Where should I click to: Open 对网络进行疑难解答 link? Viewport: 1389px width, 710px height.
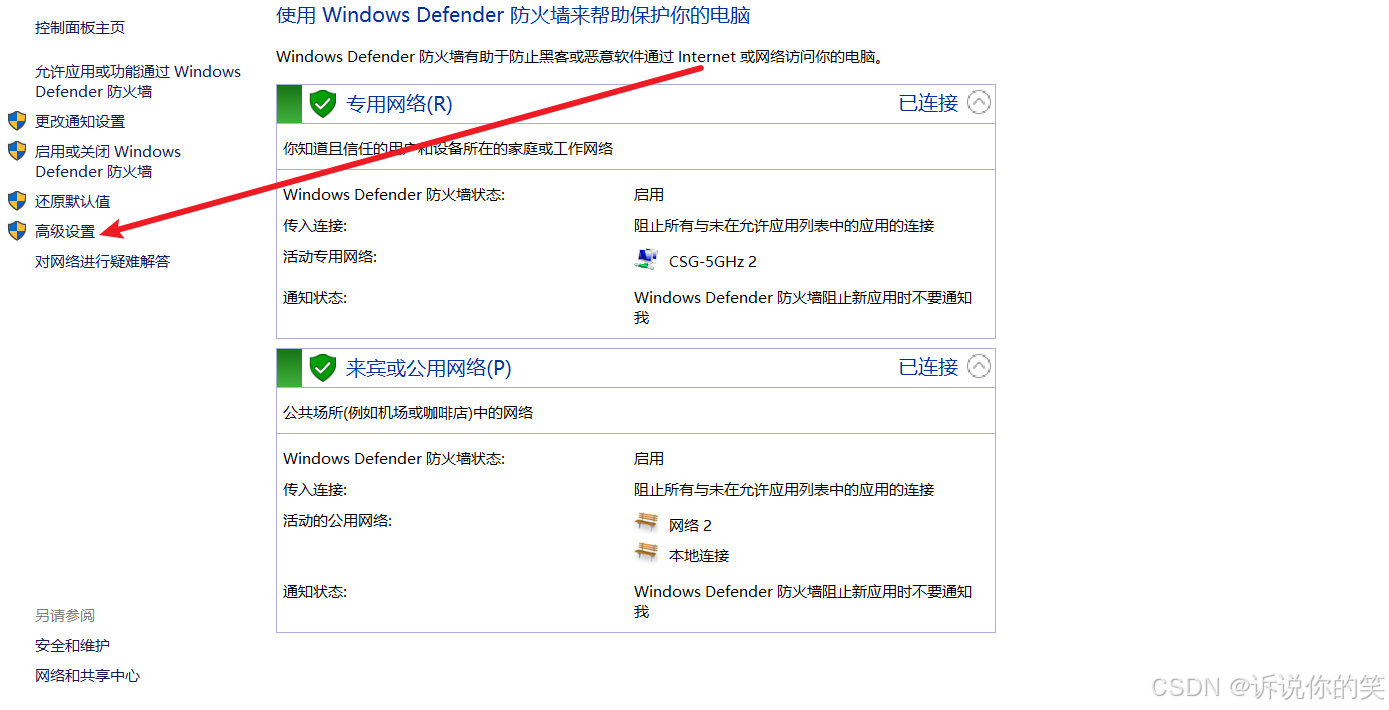(x=102, y=262)
